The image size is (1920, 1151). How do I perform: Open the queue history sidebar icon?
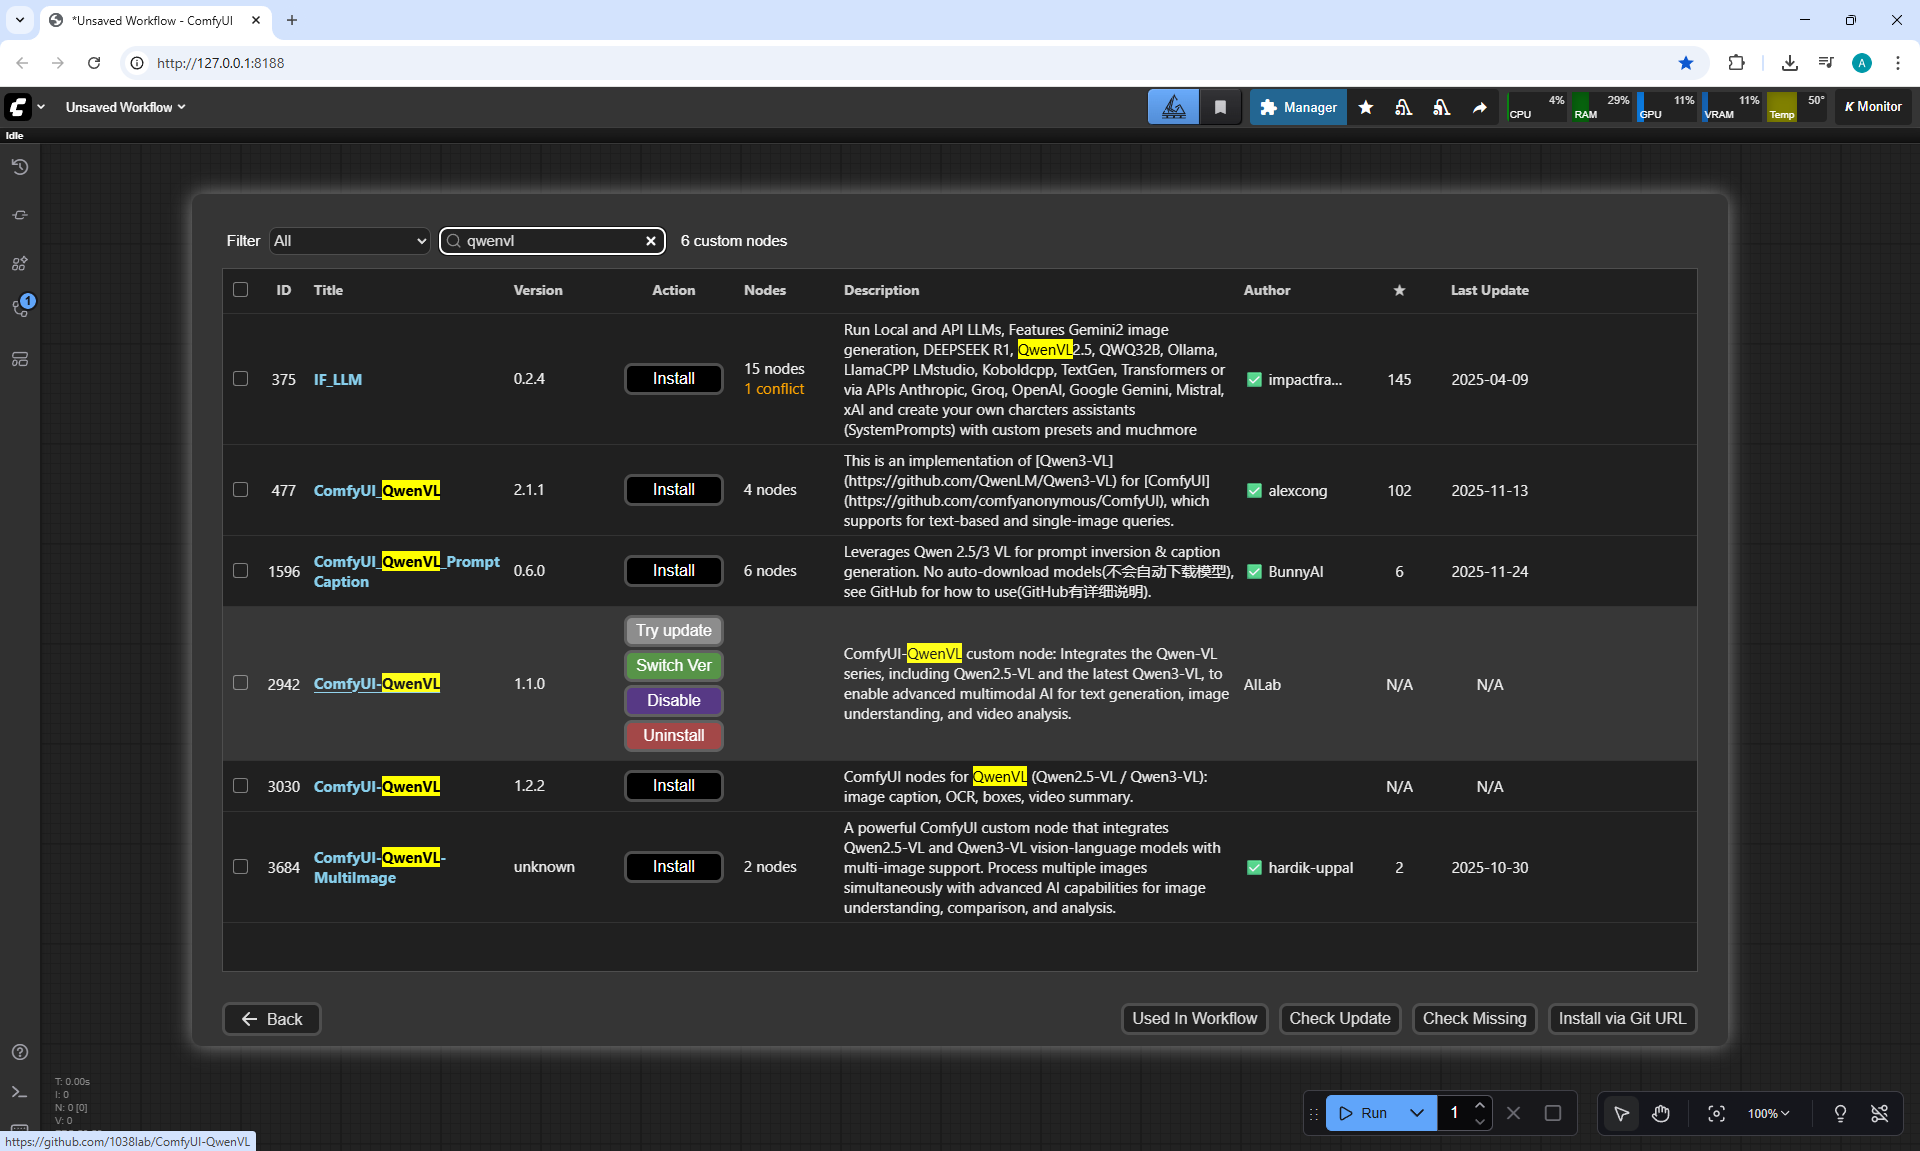pos(20,167)
